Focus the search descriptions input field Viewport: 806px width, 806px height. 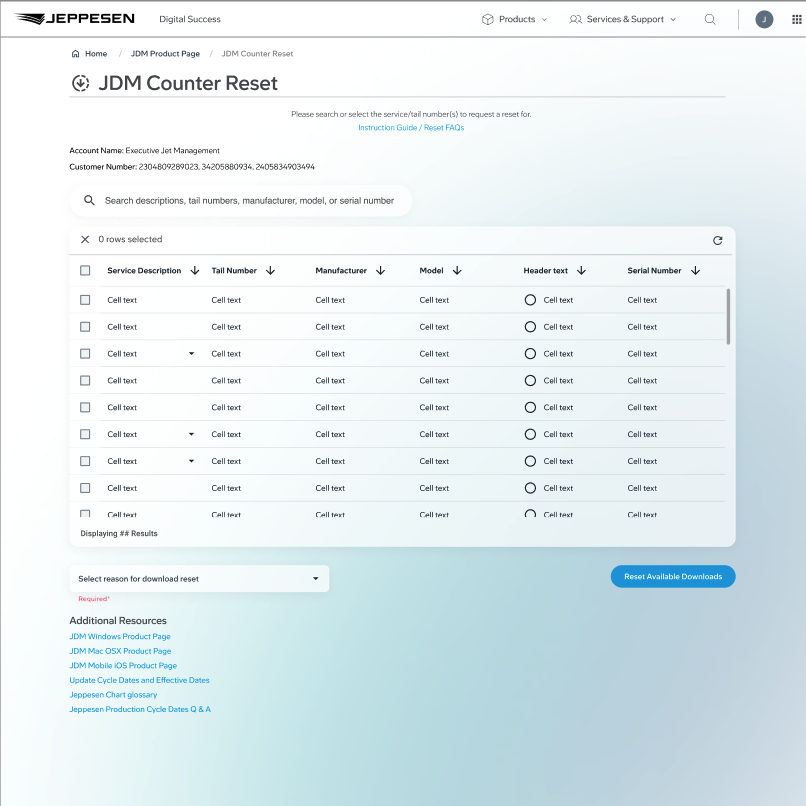pos(241,200)
